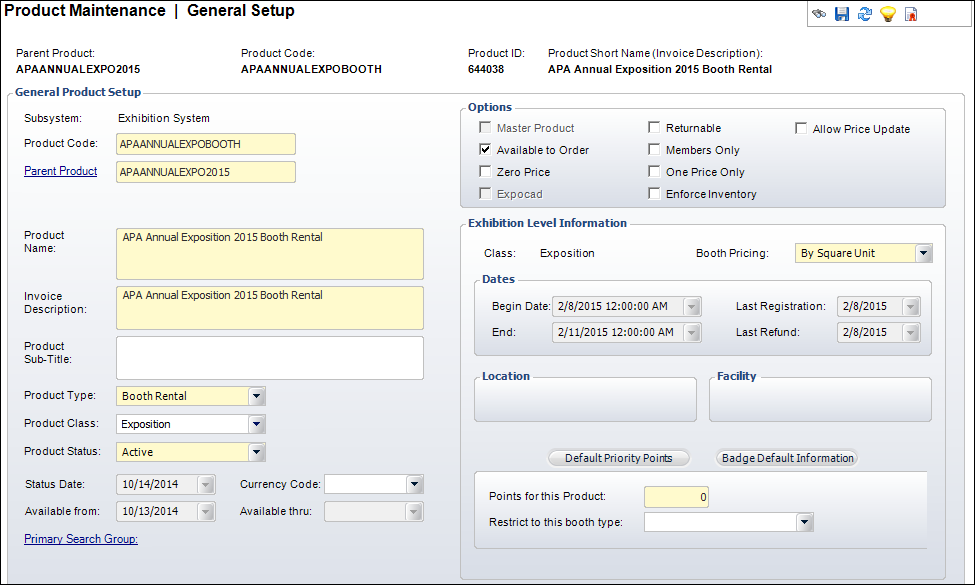Screen dimensions: 975x585
Task: Click the Invoice Description text box
Action: (x=270, y=308)
